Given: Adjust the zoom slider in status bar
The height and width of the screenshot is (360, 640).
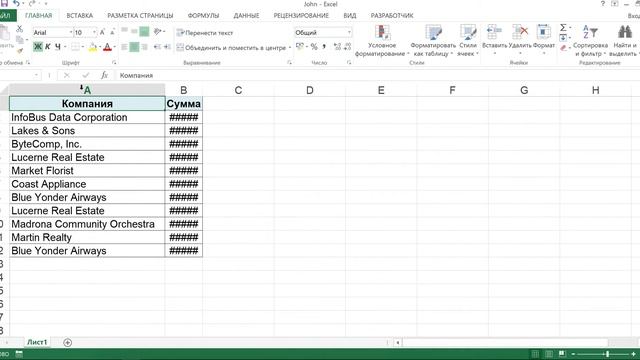Looking at the screenshot, I should pos(607,354).
